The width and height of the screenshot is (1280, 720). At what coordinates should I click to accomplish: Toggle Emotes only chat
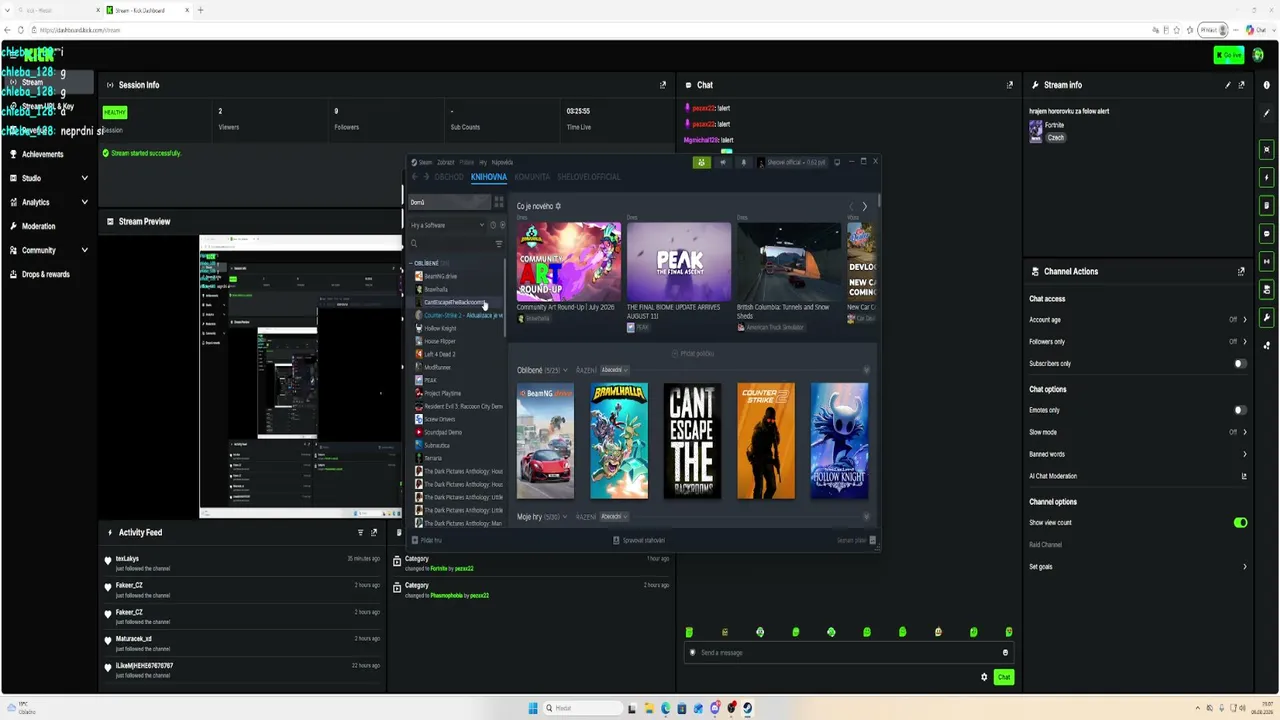pyautogui.click(x=1240, y=410)
